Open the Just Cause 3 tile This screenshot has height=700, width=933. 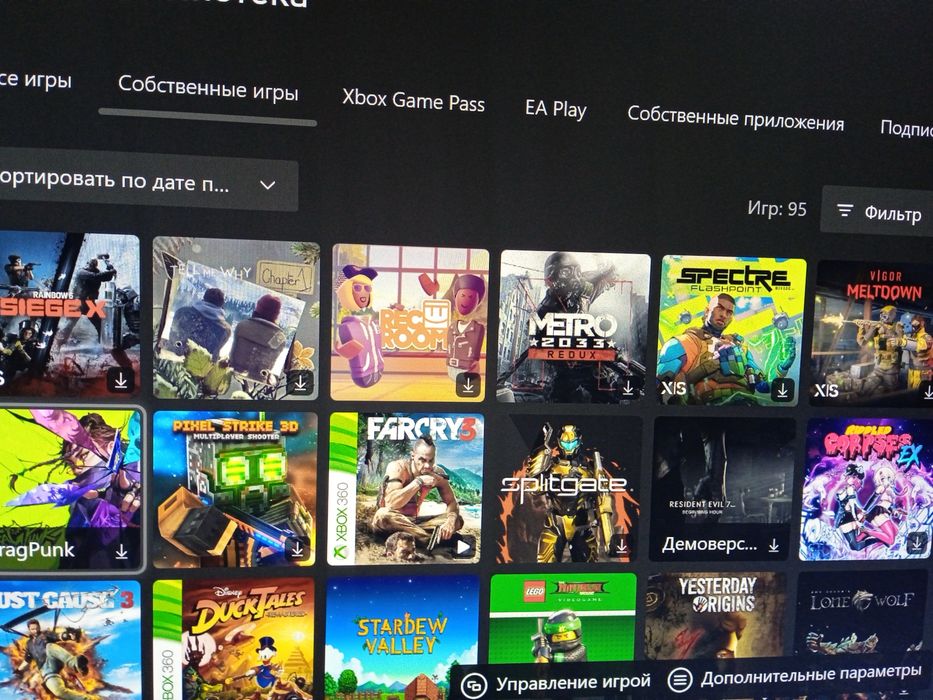click(x=70, y=640)
